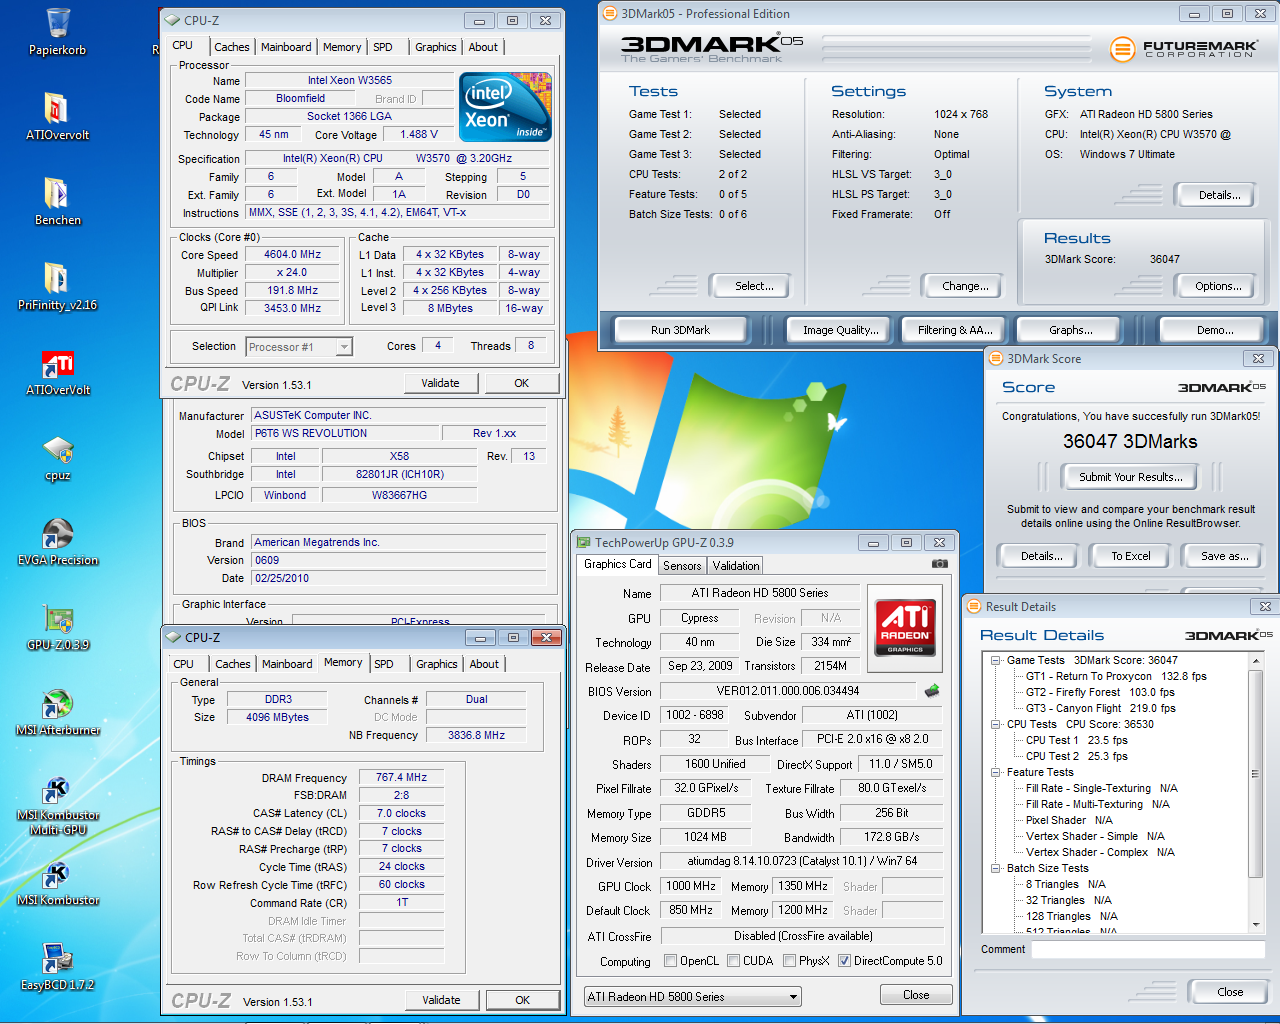Collapse the Feature Tests tree node
Screen dimensions: 1280x1024
click(x=996, y=772)
